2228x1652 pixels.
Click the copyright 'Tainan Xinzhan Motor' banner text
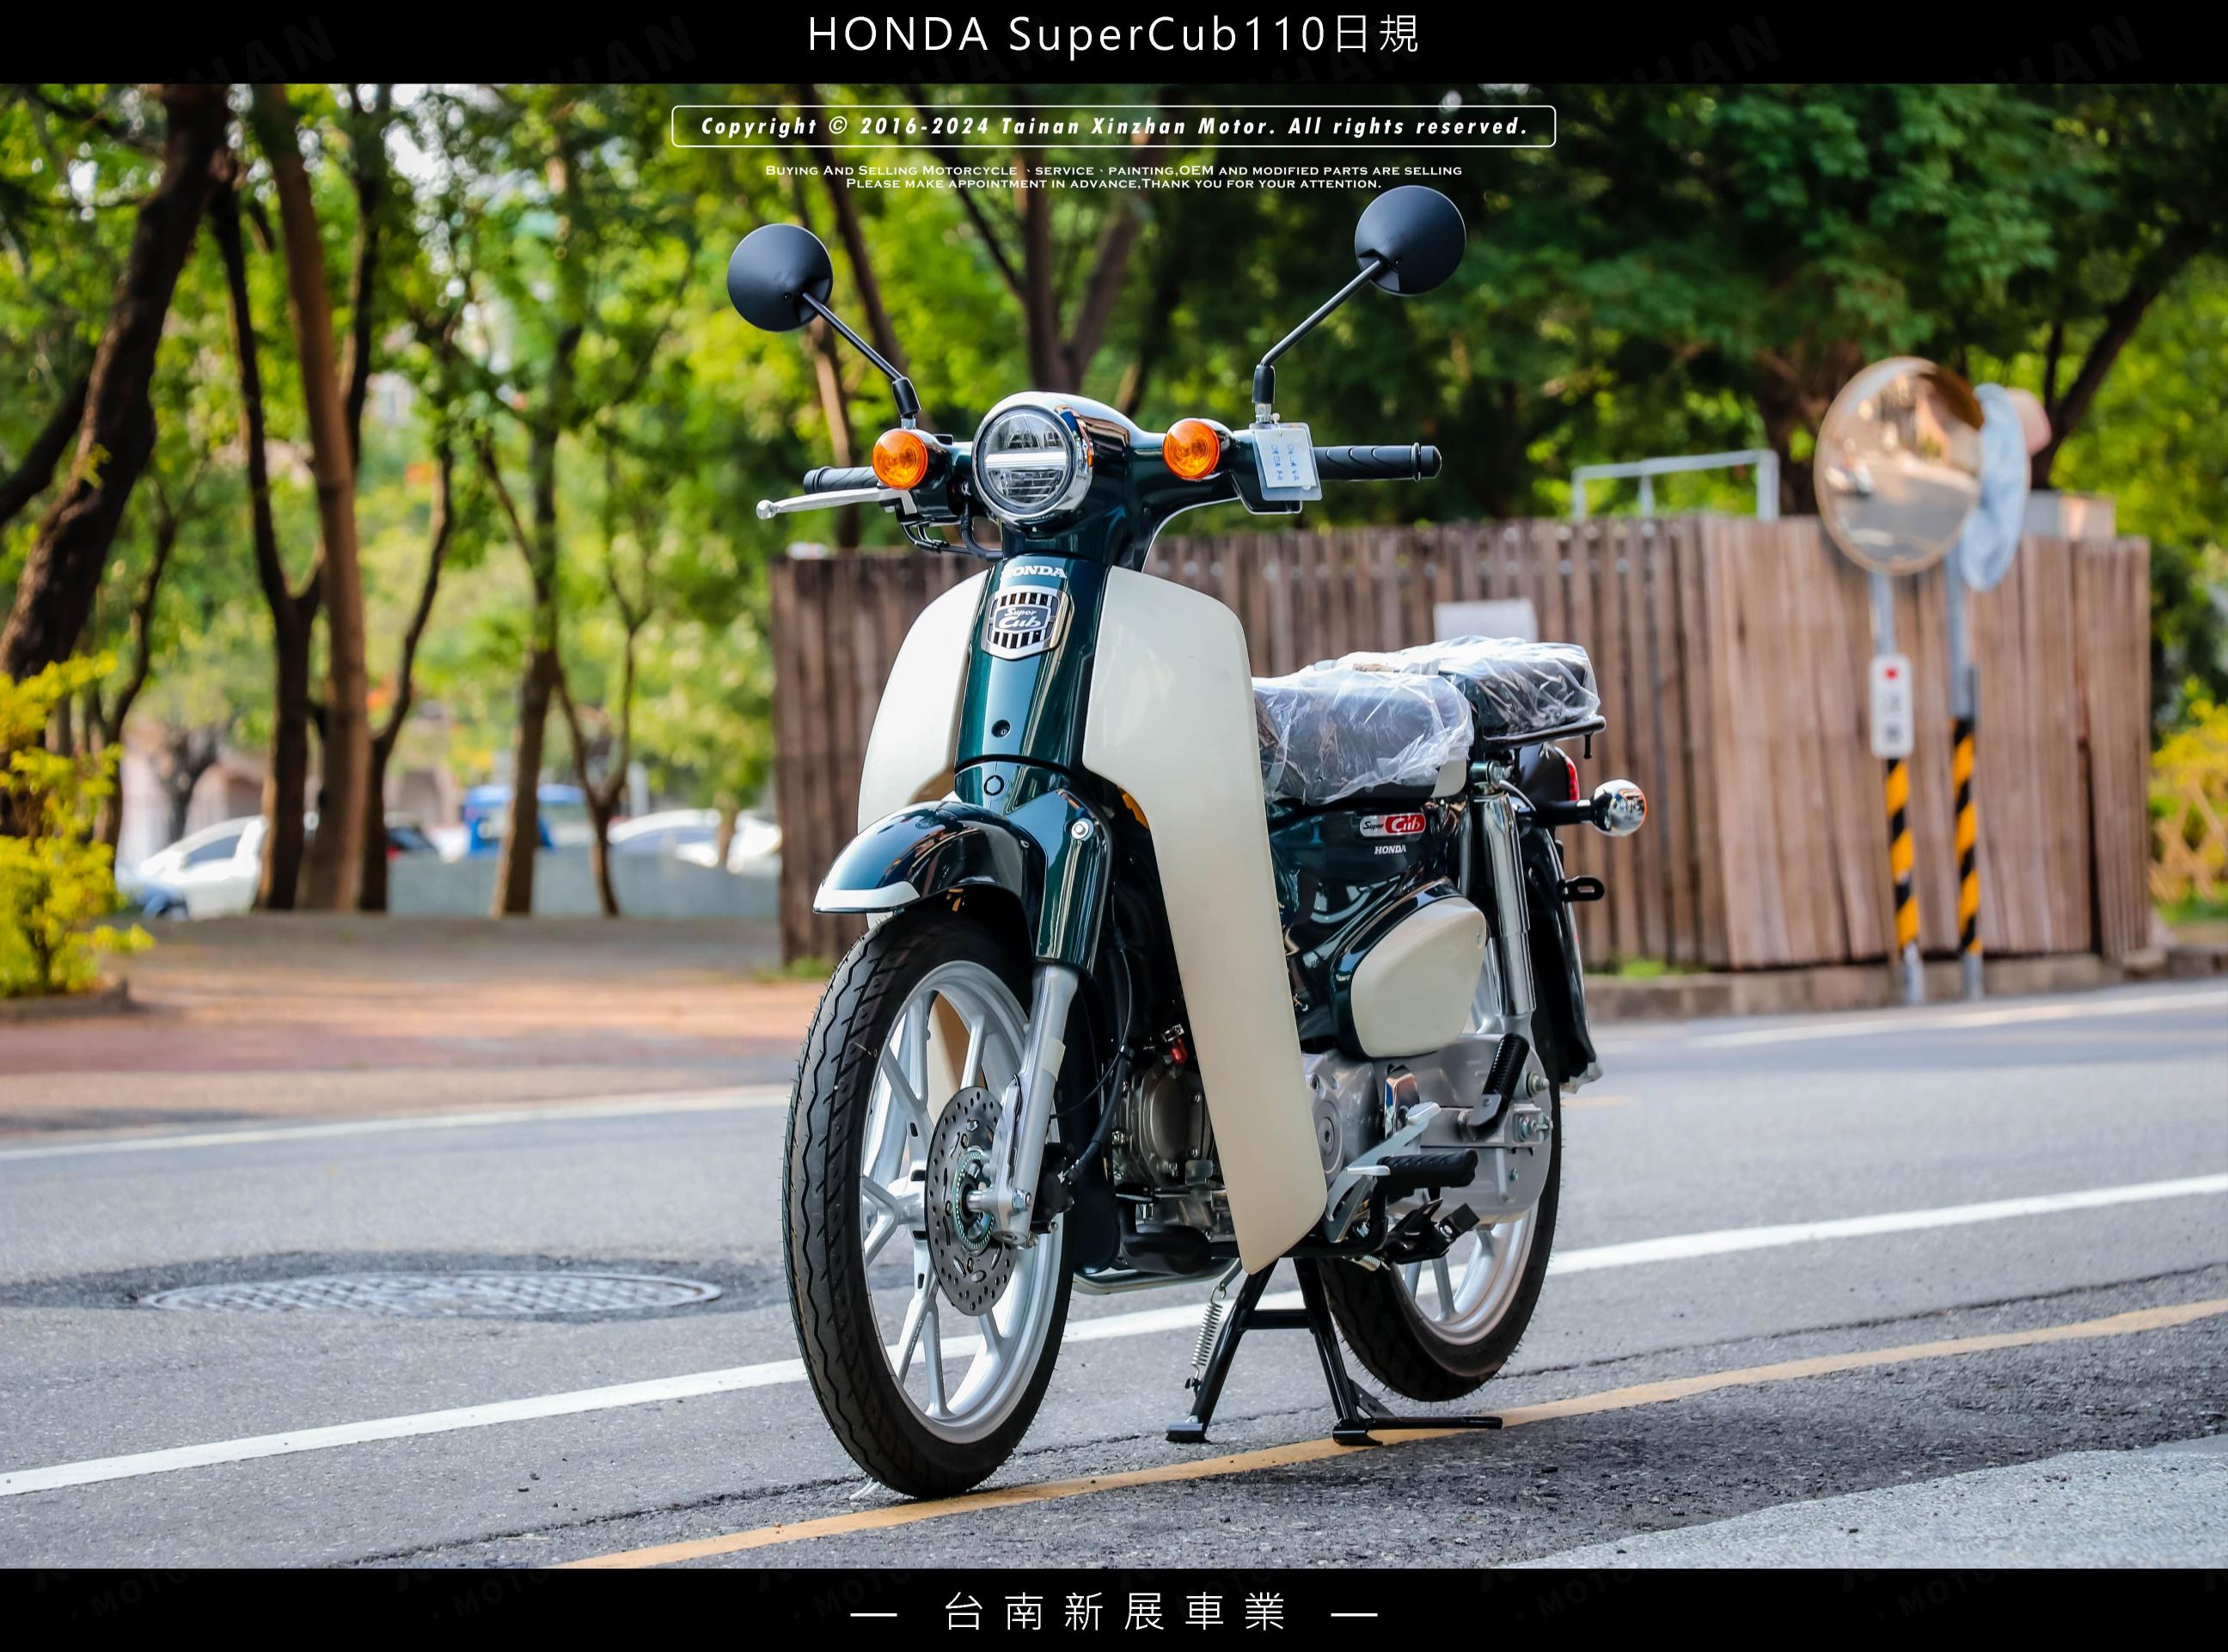click(1114, 127)
